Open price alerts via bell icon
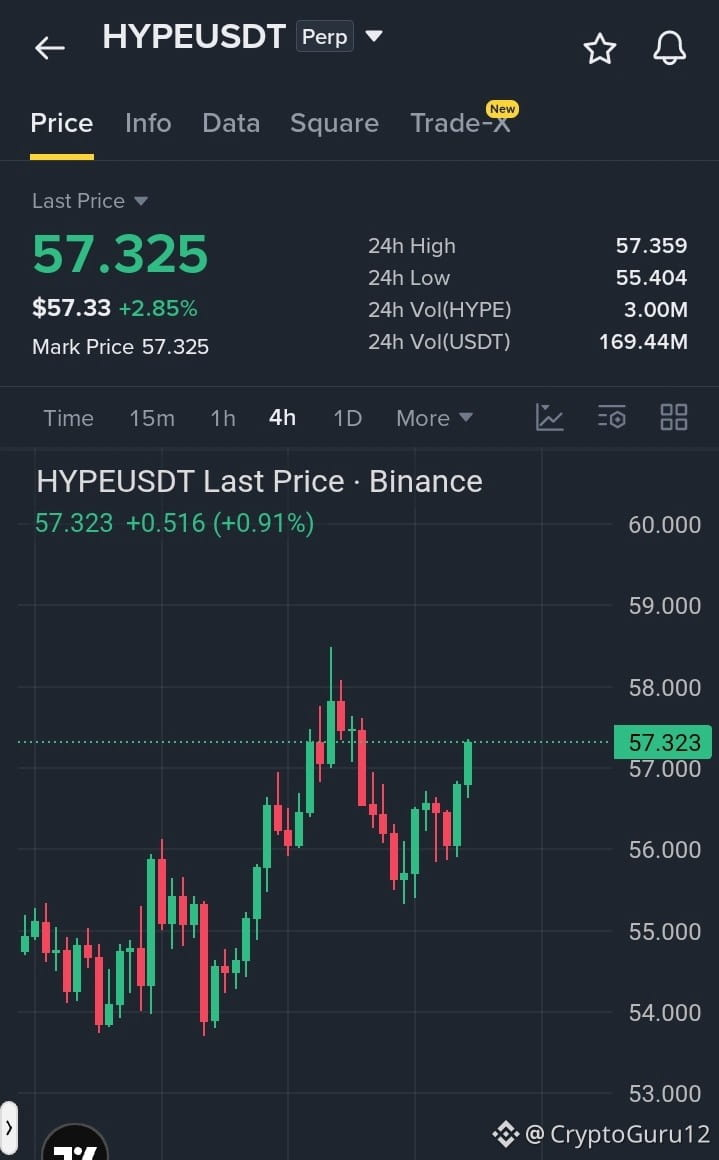 tap(669, 49)
